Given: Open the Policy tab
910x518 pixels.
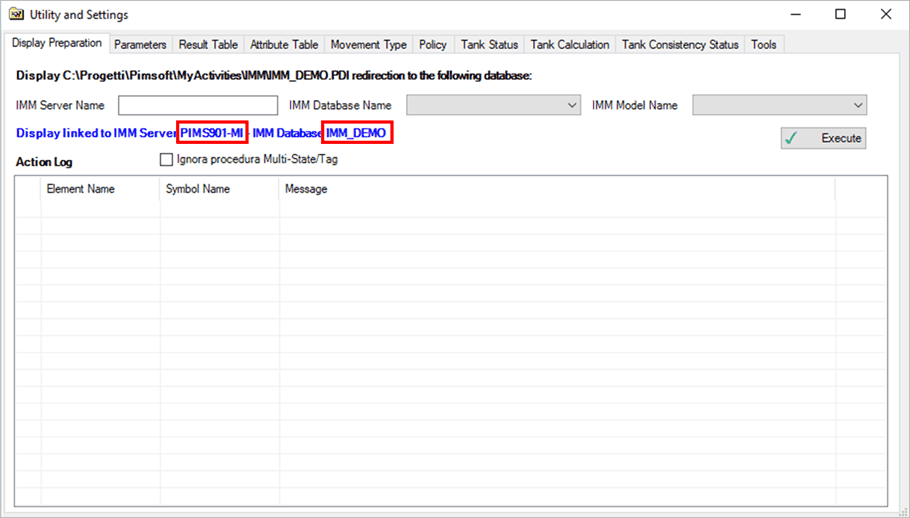Looking at the screenshot, I should click(x=433, y=45).
